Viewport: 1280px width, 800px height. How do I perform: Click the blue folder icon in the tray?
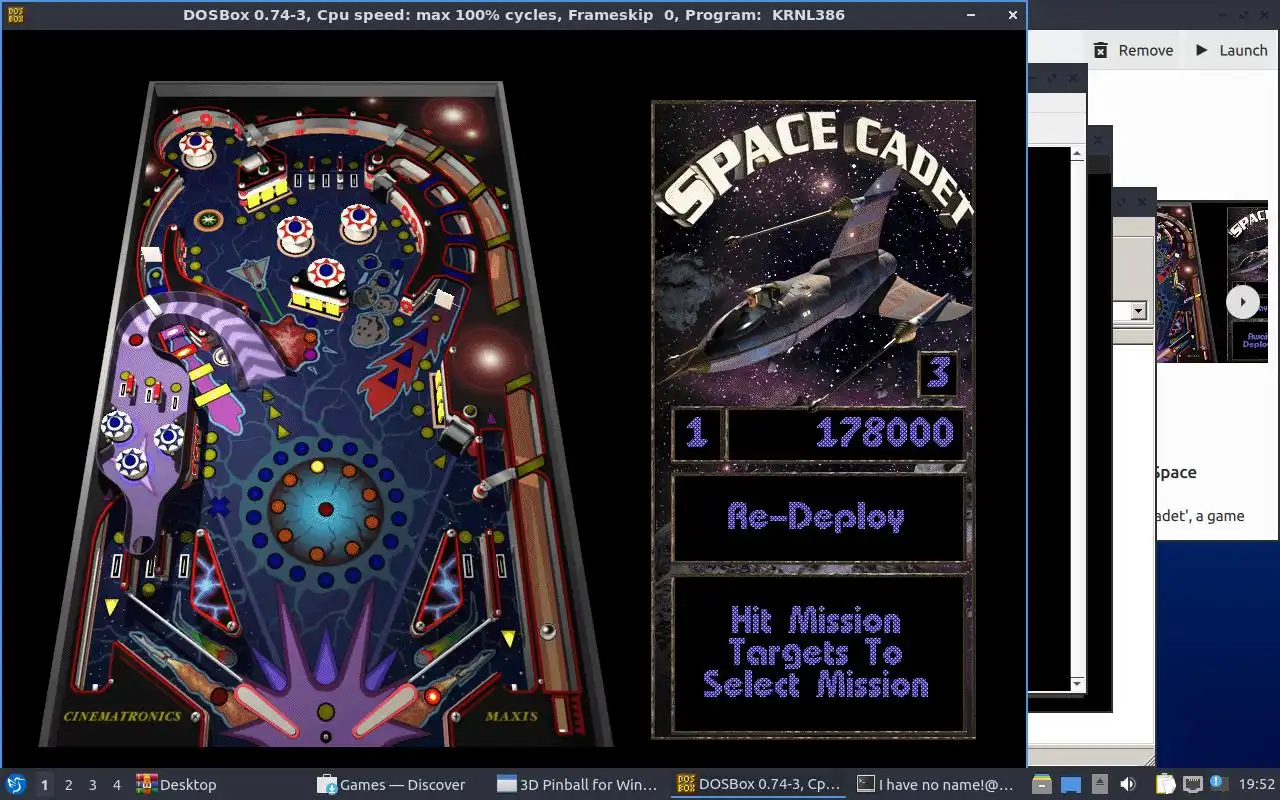[x=1071, y=785]
